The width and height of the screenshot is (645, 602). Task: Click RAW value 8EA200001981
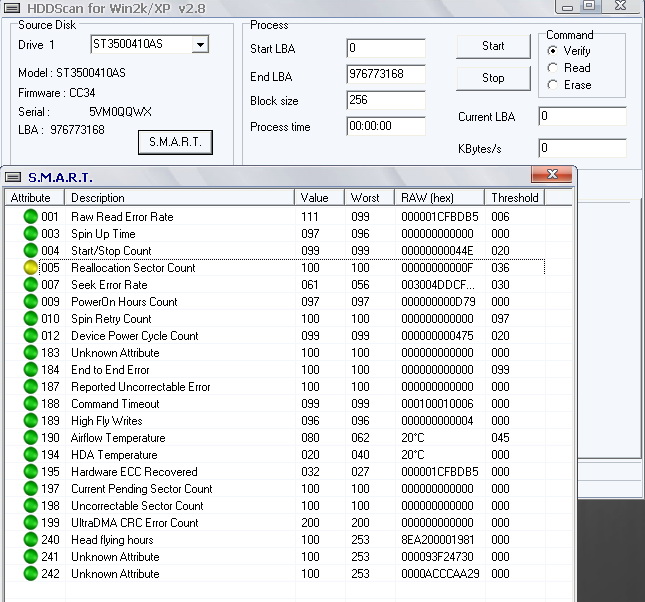click(x=438, y=540)
